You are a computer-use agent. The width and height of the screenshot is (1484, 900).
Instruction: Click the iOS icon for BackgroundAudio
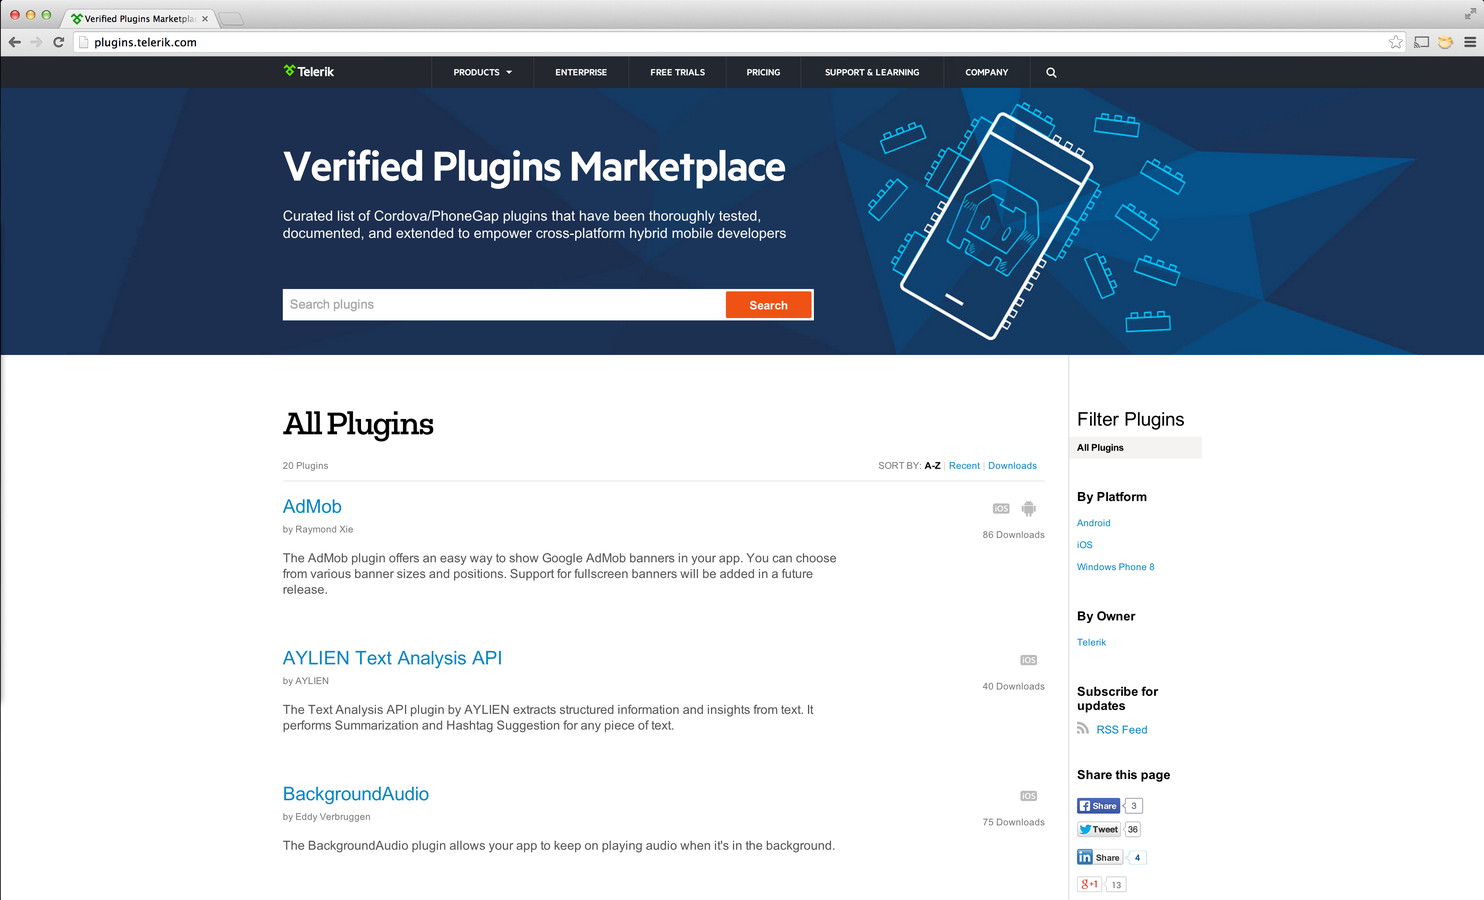(1029, 796)
